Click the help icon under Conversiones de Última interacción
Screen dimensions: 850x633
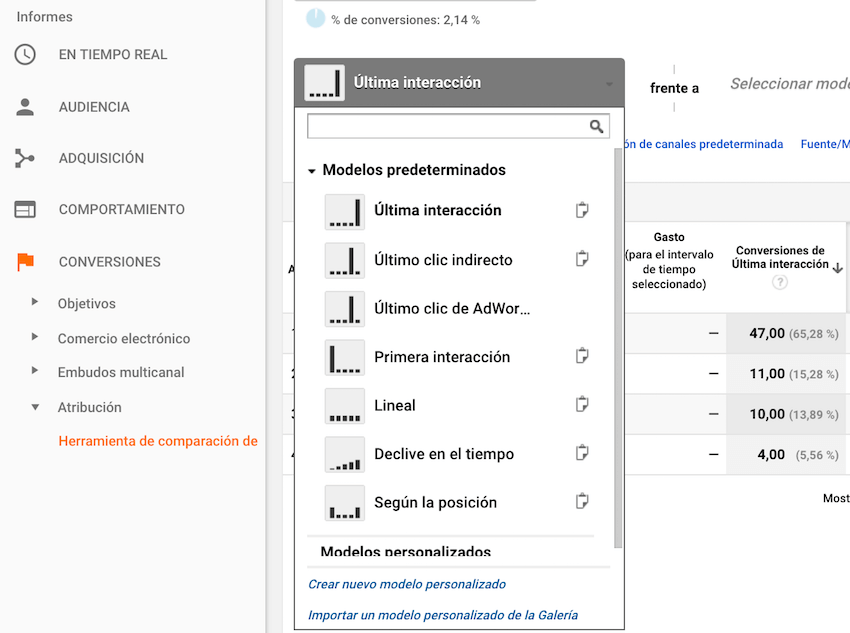pyautogui.click(x=780, y=282)
